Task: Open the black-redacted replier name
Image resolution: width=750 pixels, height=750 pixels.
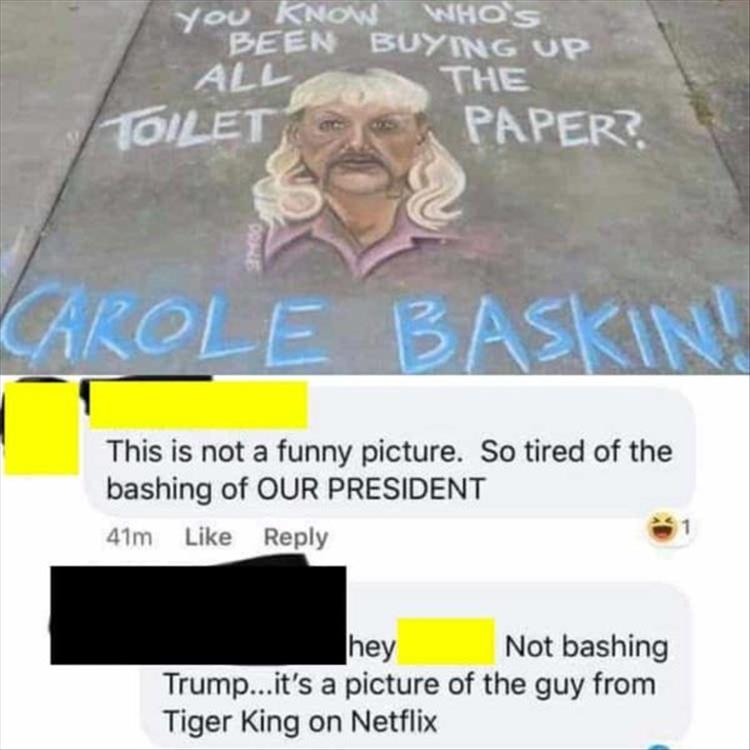Action: (198, 615)
